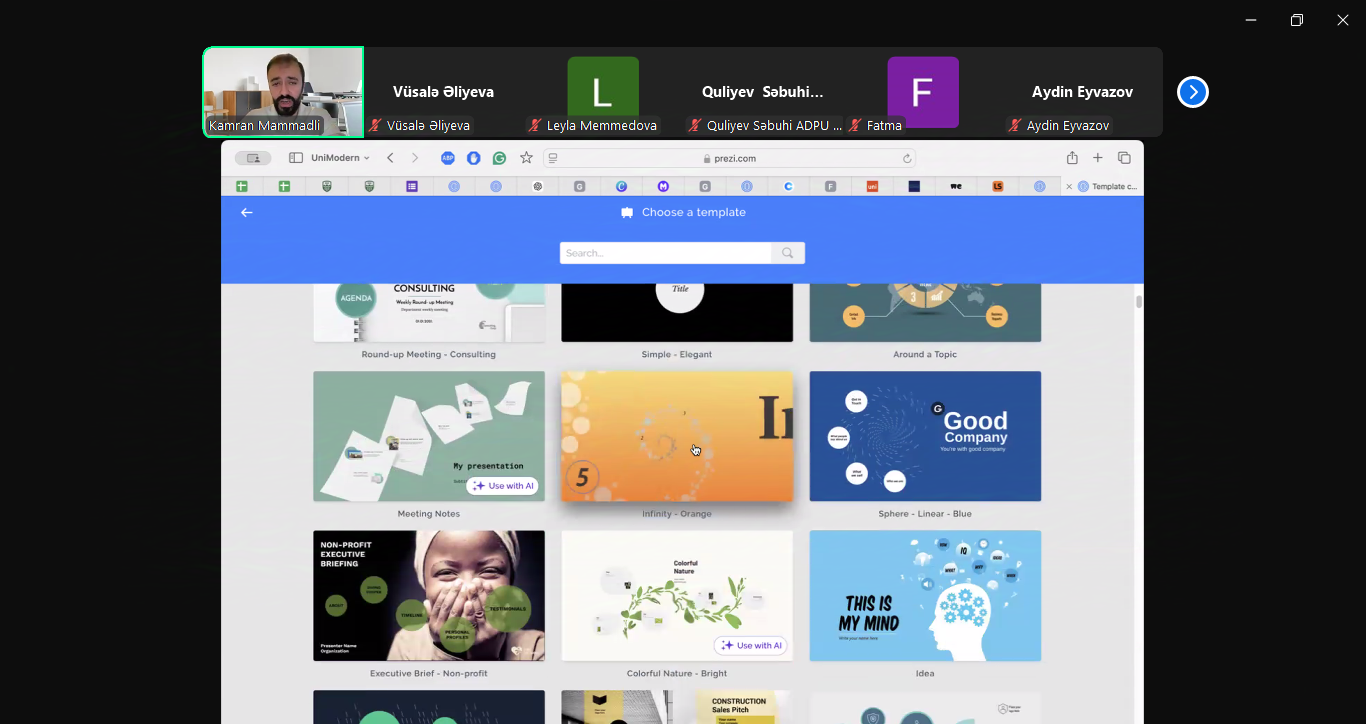
Task: Click the Idea template label
Action: coord(925,673)
